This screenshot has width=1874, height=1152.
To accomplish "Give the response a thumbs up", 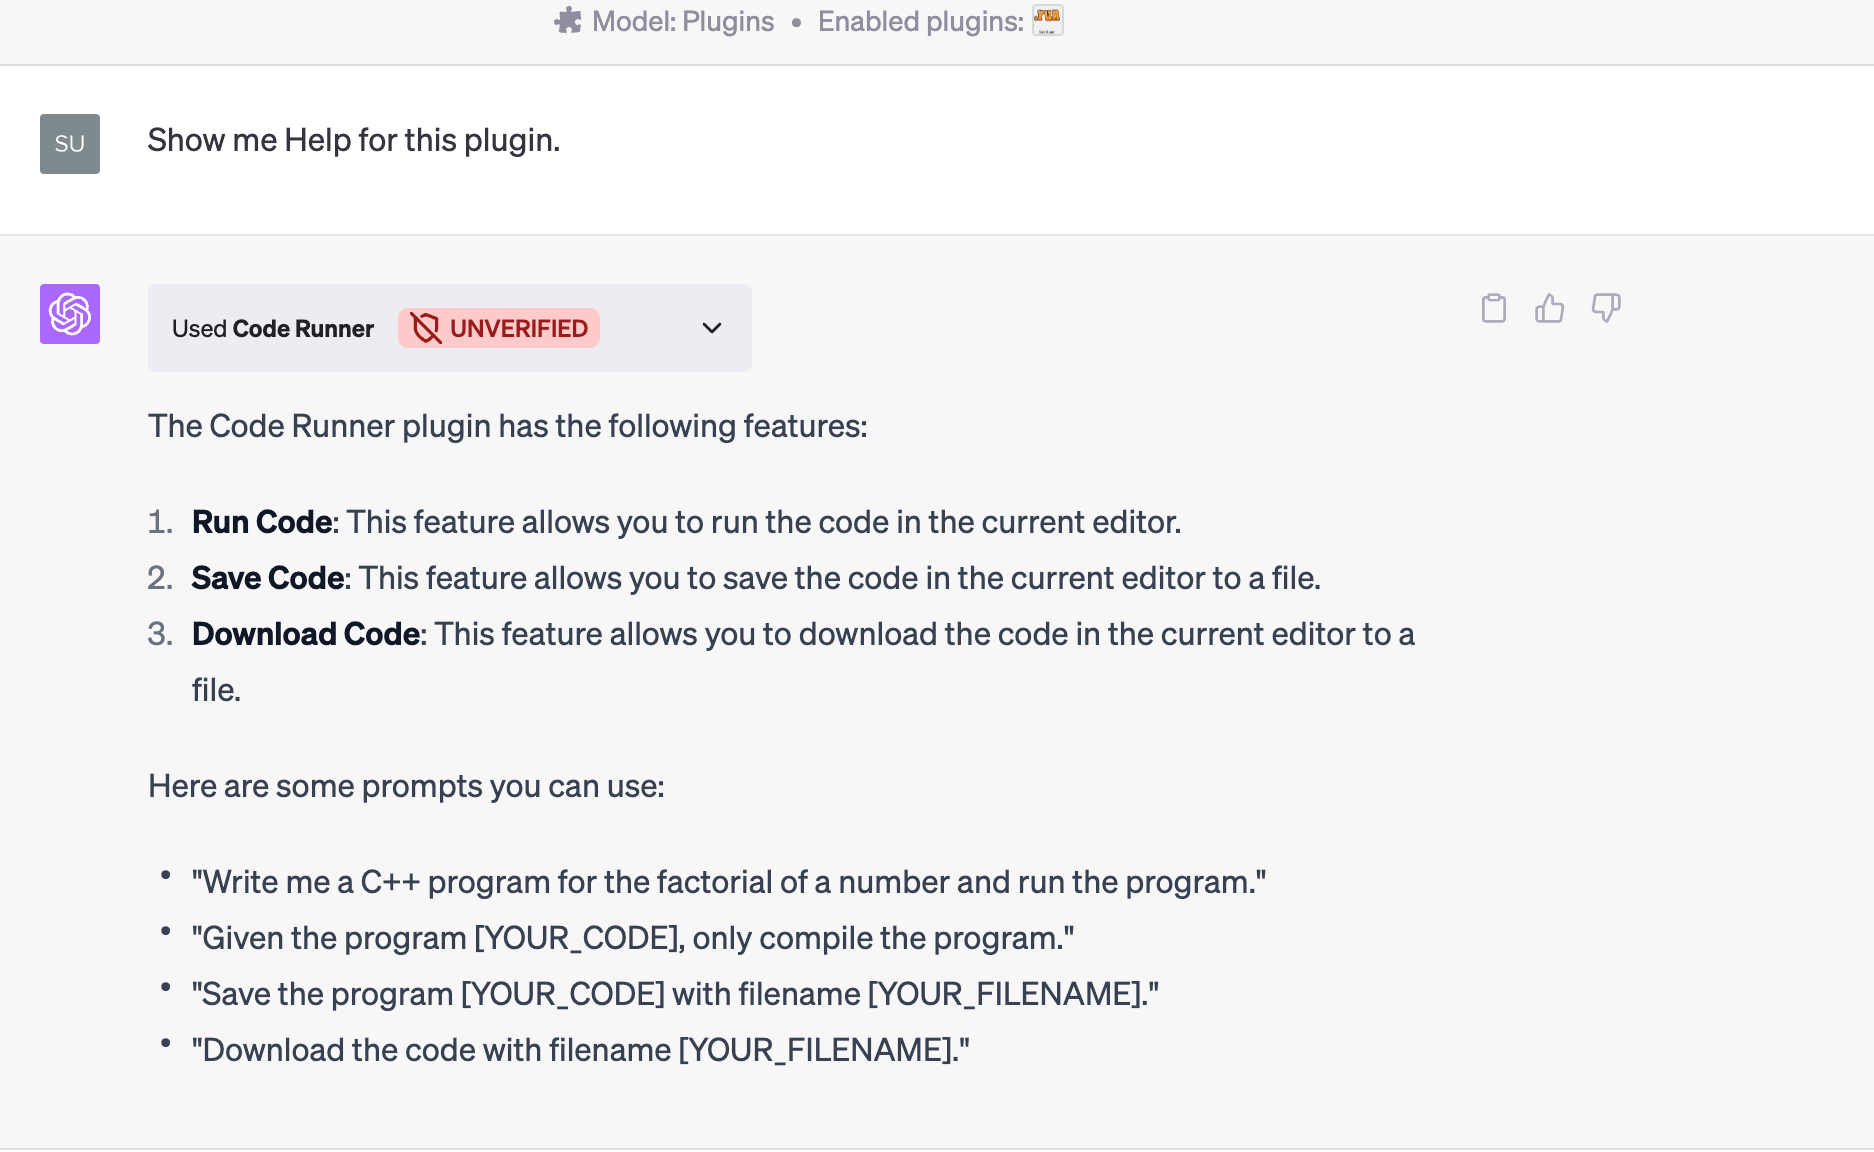I will click(1549, 308).
